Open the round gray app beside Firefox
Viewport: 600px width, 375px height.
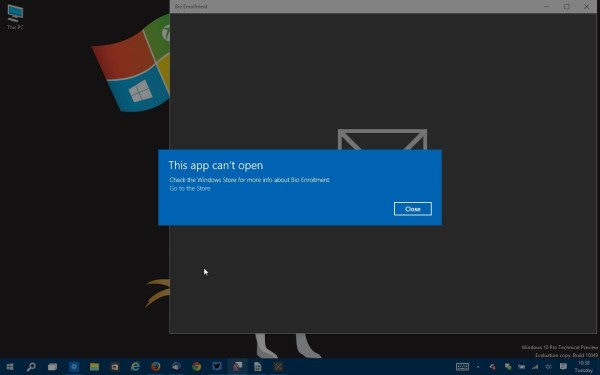click(x=176, y=367)
